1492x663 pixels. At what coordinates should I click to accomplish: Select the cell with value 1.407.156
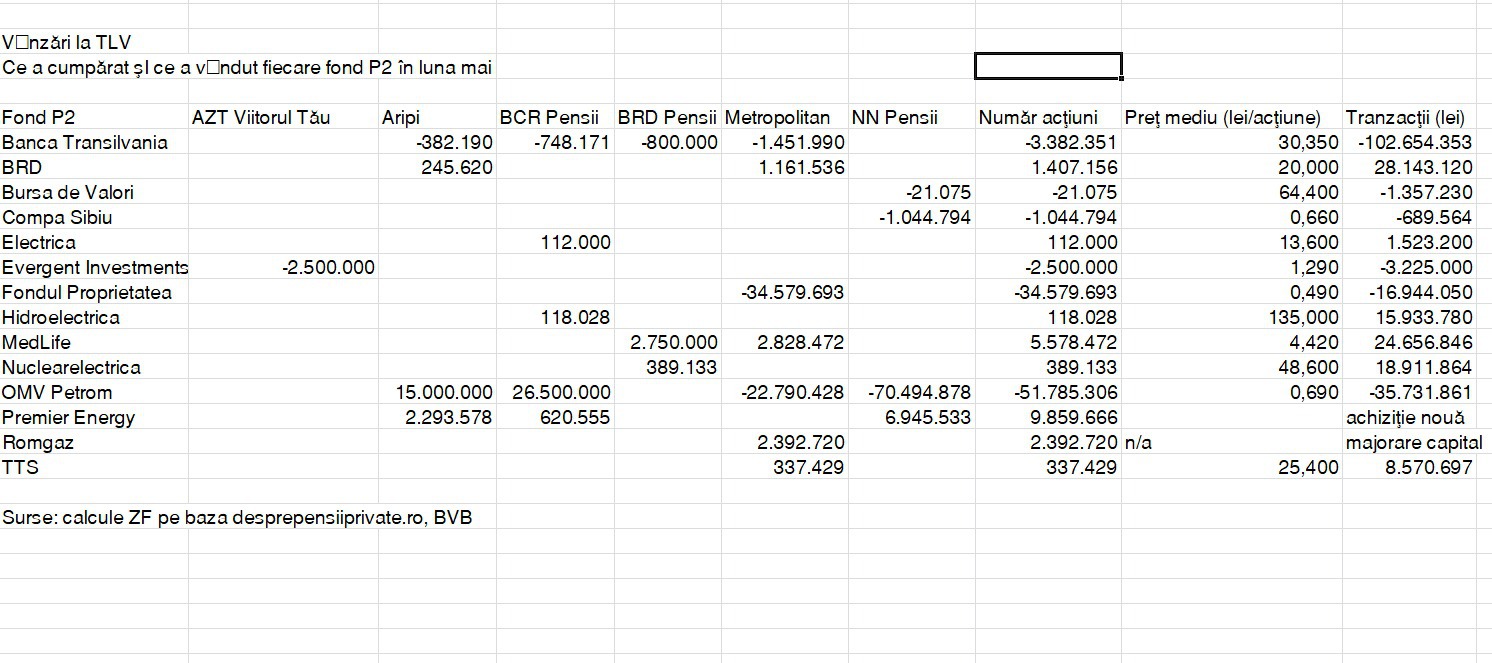point(1075,167)
